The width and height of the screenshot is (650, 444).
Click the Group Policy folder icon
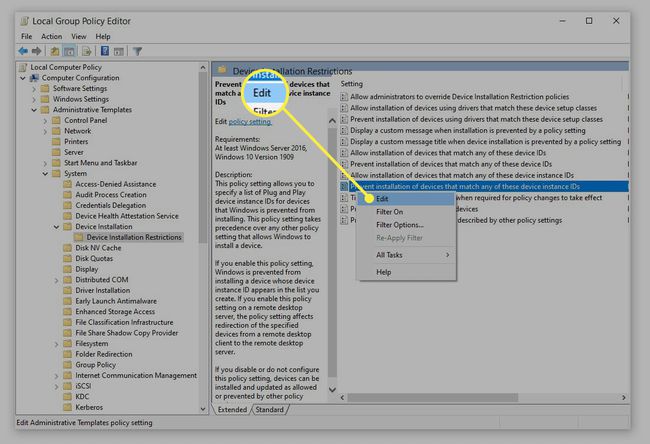tap(68, 365)
